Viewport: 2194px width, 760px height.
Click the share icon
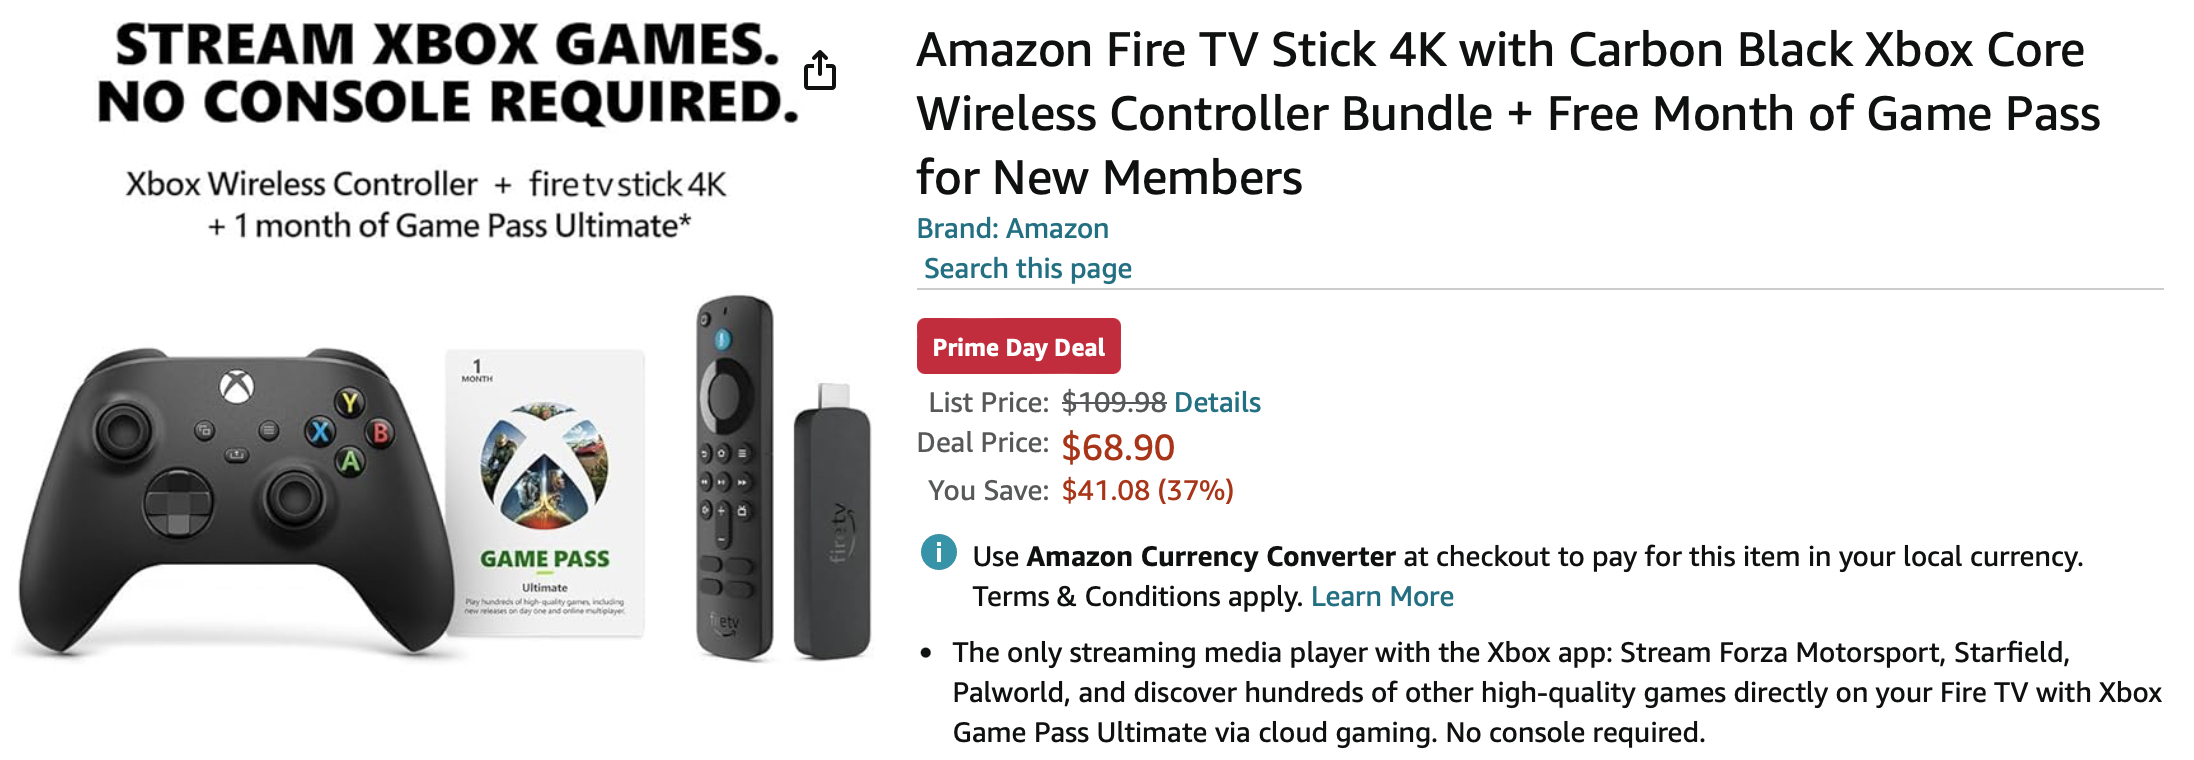click(x=821, y=68)
